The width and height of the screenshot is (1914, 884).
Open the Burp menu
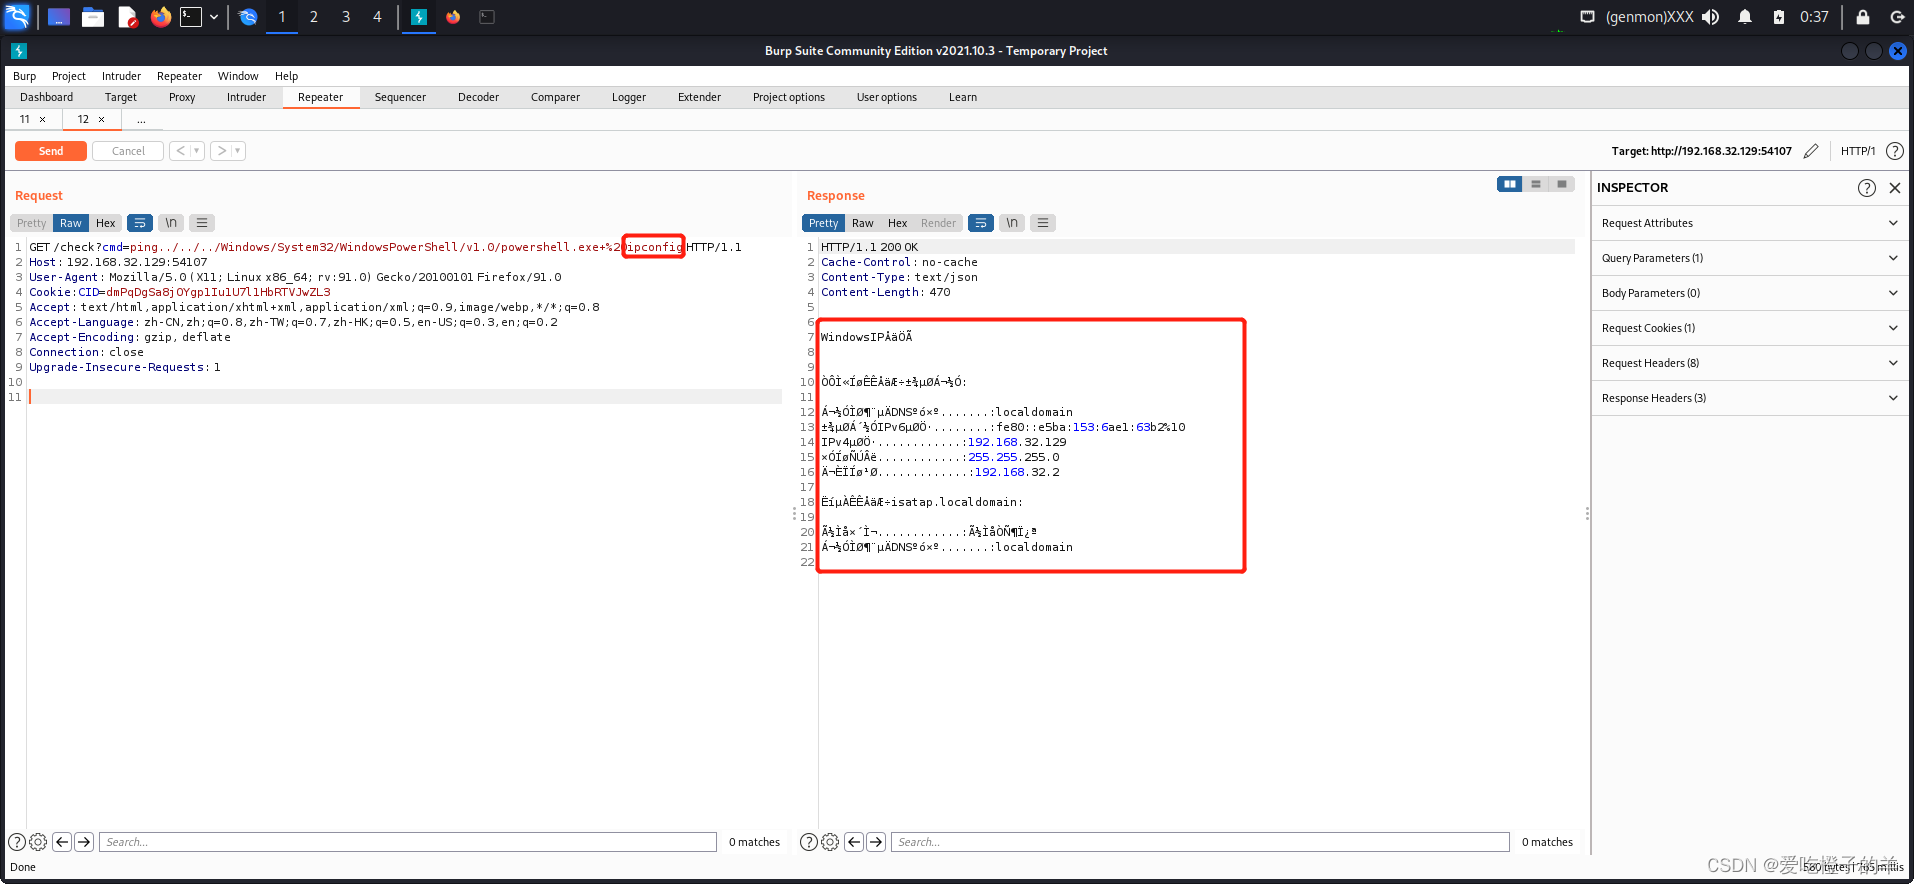coord(24,76)
